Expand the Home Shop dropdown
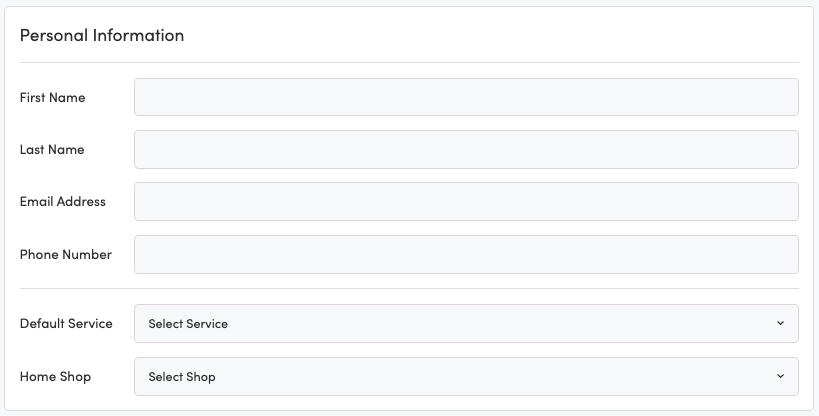 pyautogui.click(x=466, y=377)
